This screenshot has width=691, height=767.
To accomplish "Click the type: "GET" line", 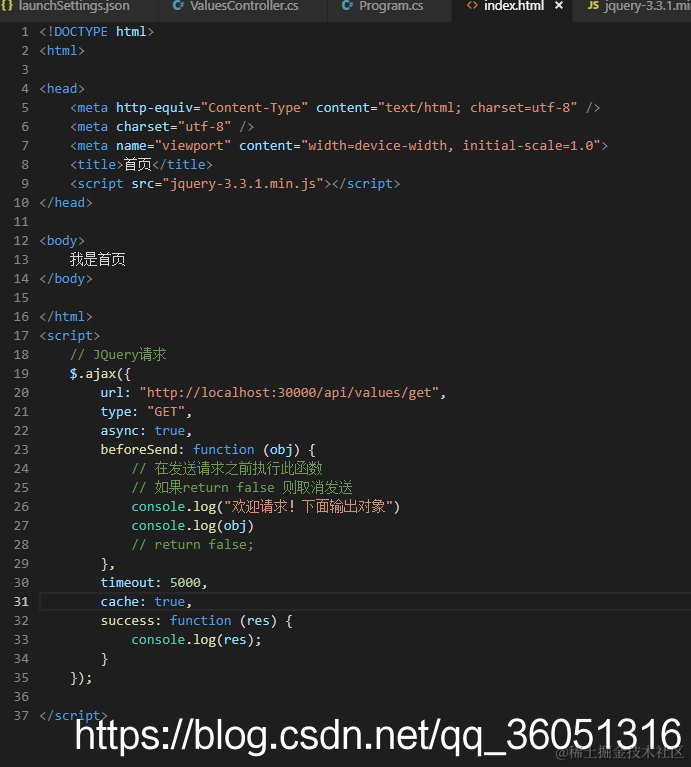I will [146, 412].
